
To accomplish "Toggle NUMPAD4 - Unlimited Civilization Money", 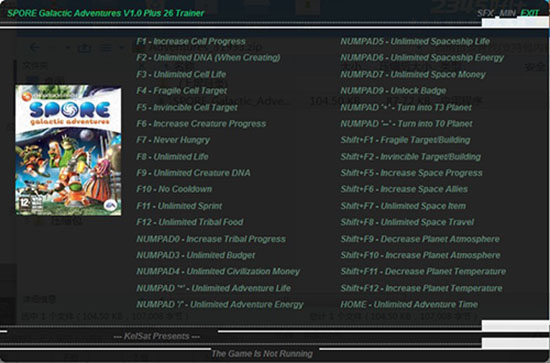I will pos(218,271).
